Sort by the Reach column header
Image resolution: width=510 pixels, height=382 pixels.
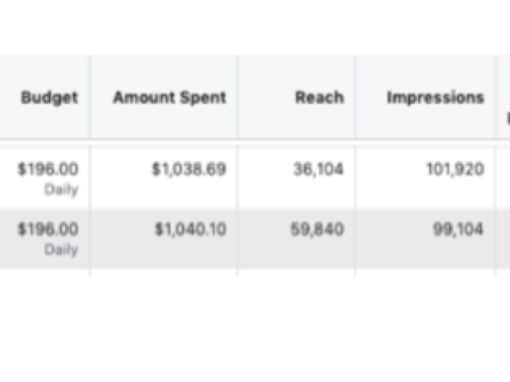coord(319,98)
